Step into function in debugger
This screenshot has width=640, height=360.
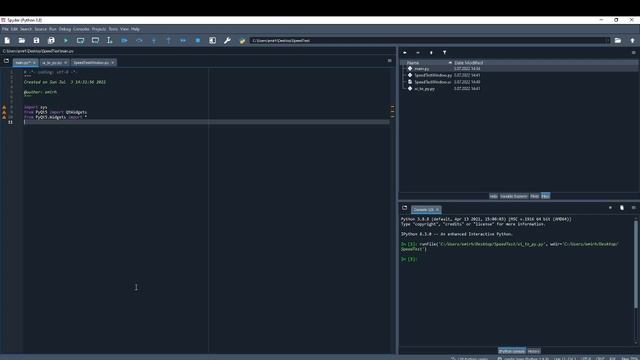[154, 40]
